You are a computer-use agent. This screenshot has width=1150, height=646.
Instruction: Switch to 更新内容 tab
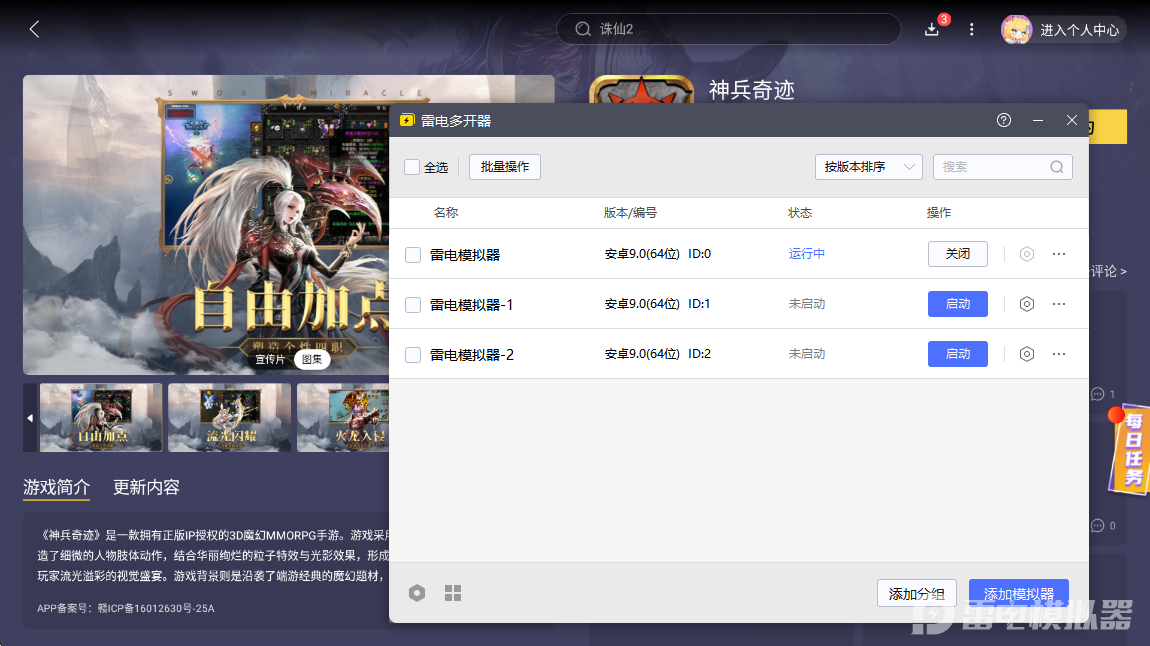click(146, 487)
